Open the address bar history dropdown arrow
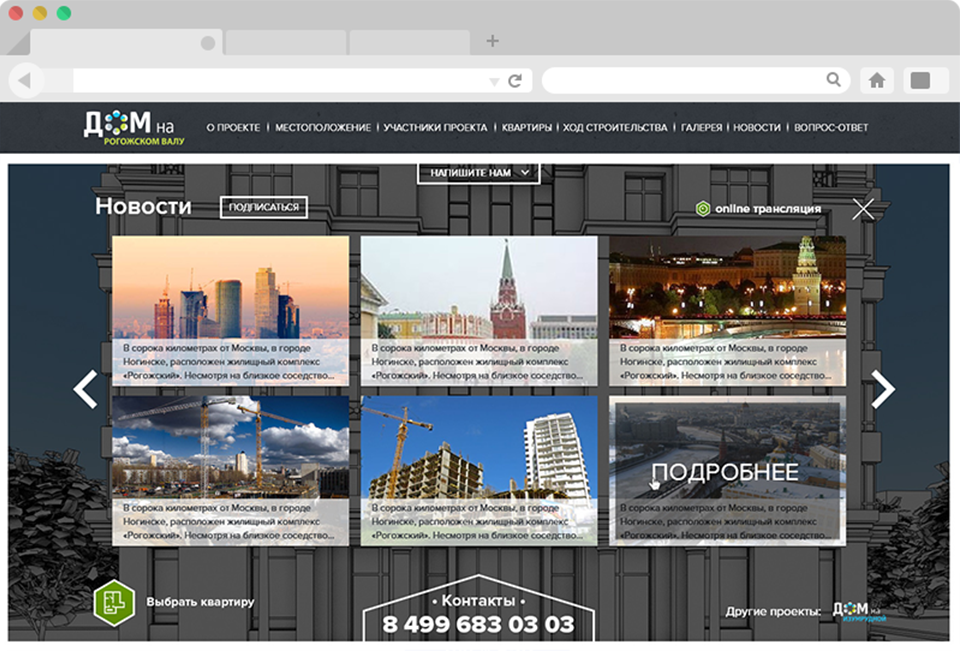The image size is (960, 651). pyautogui.click(x=494, y=81)
